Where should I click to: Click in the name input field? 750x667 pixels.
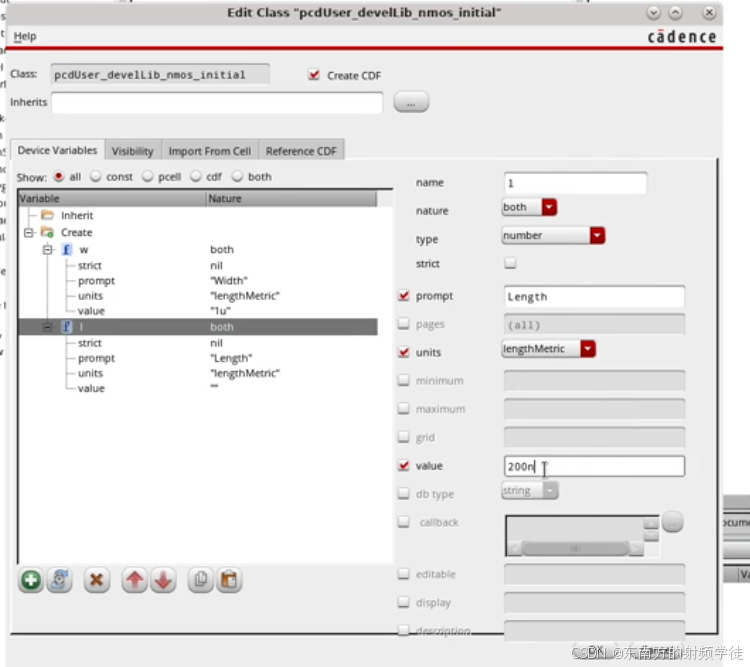point(575,183)
